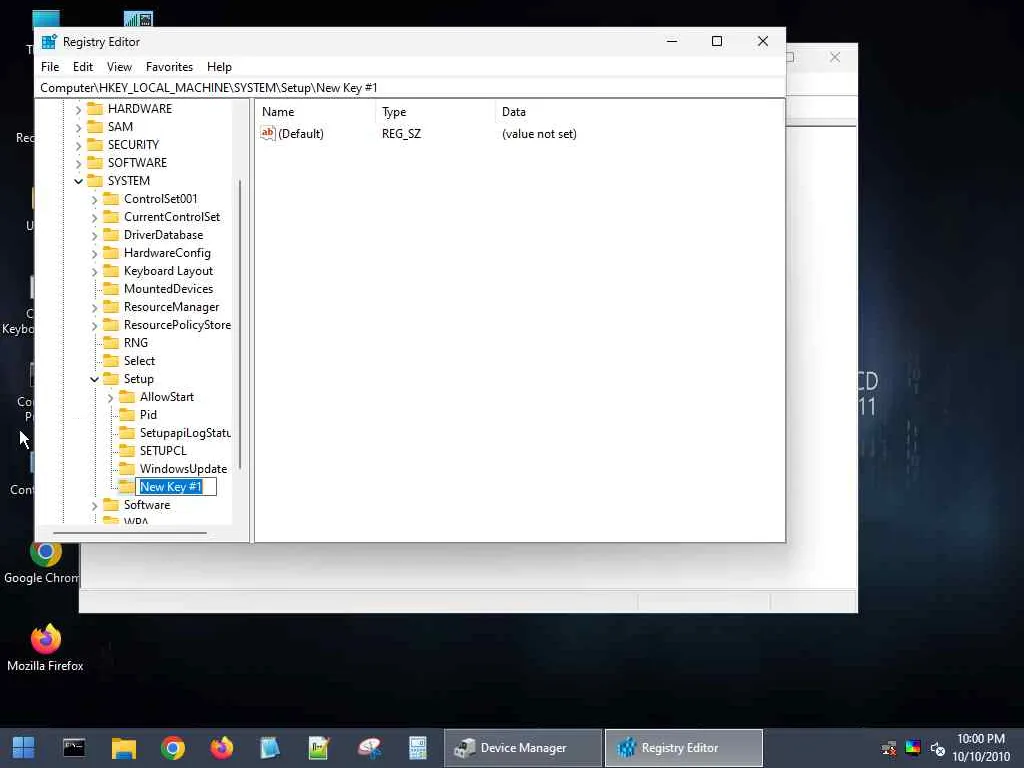Expand the SAM key
Image resolution: width=1024 pixels, height=768 pixels.
click(x=78, y=127)
